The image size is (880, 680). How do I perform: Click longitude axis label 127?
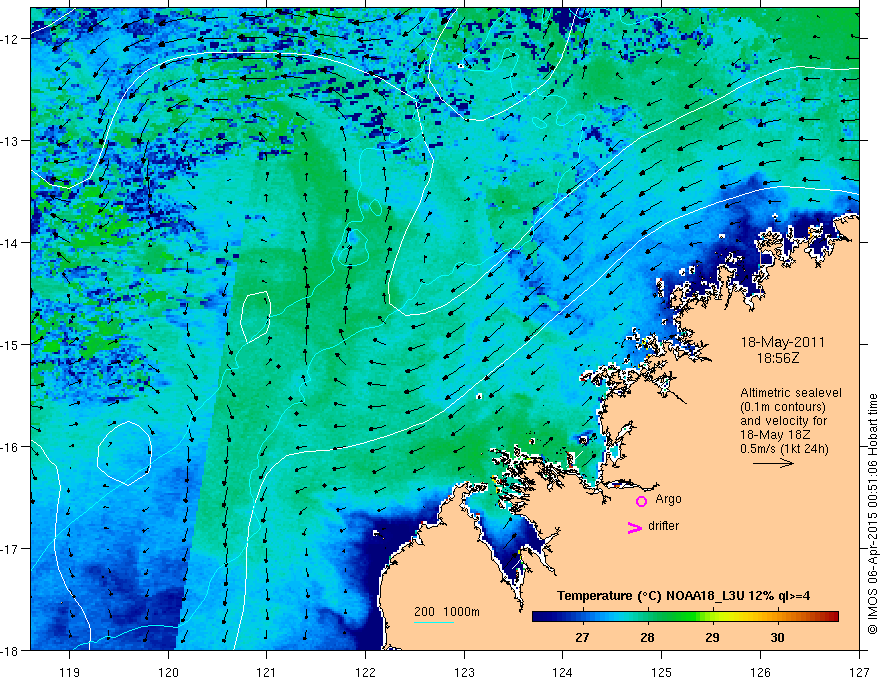point(859,672)
